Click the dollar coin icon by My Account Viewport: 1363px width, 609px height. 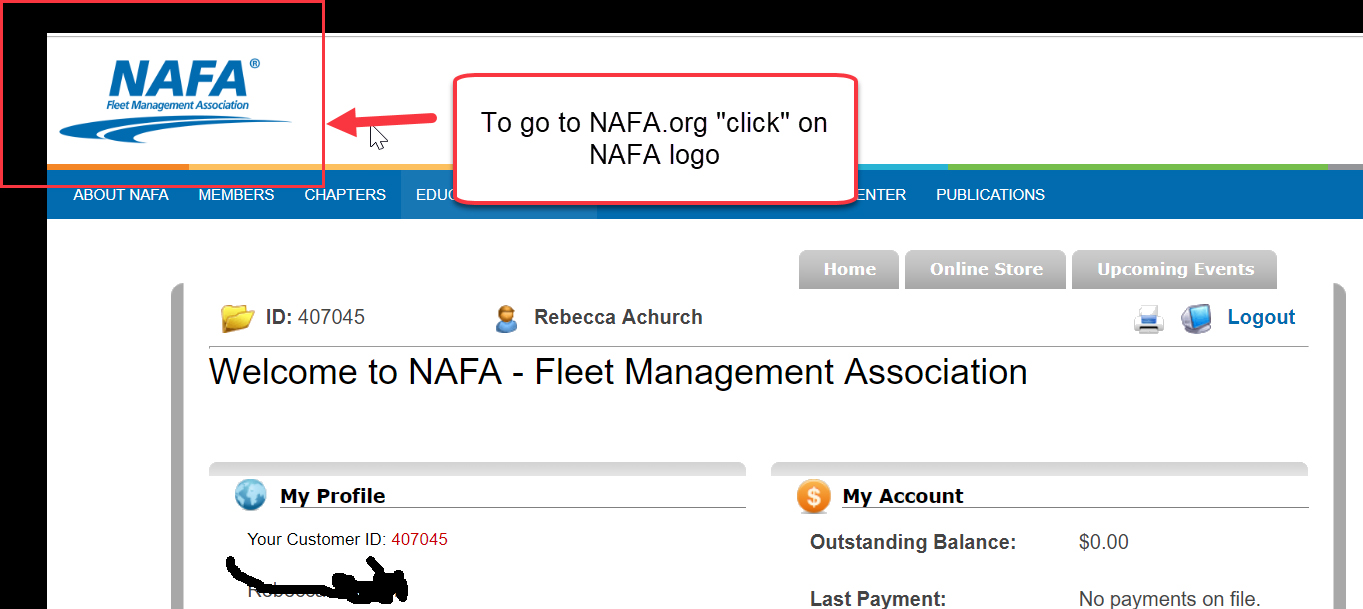813,496
